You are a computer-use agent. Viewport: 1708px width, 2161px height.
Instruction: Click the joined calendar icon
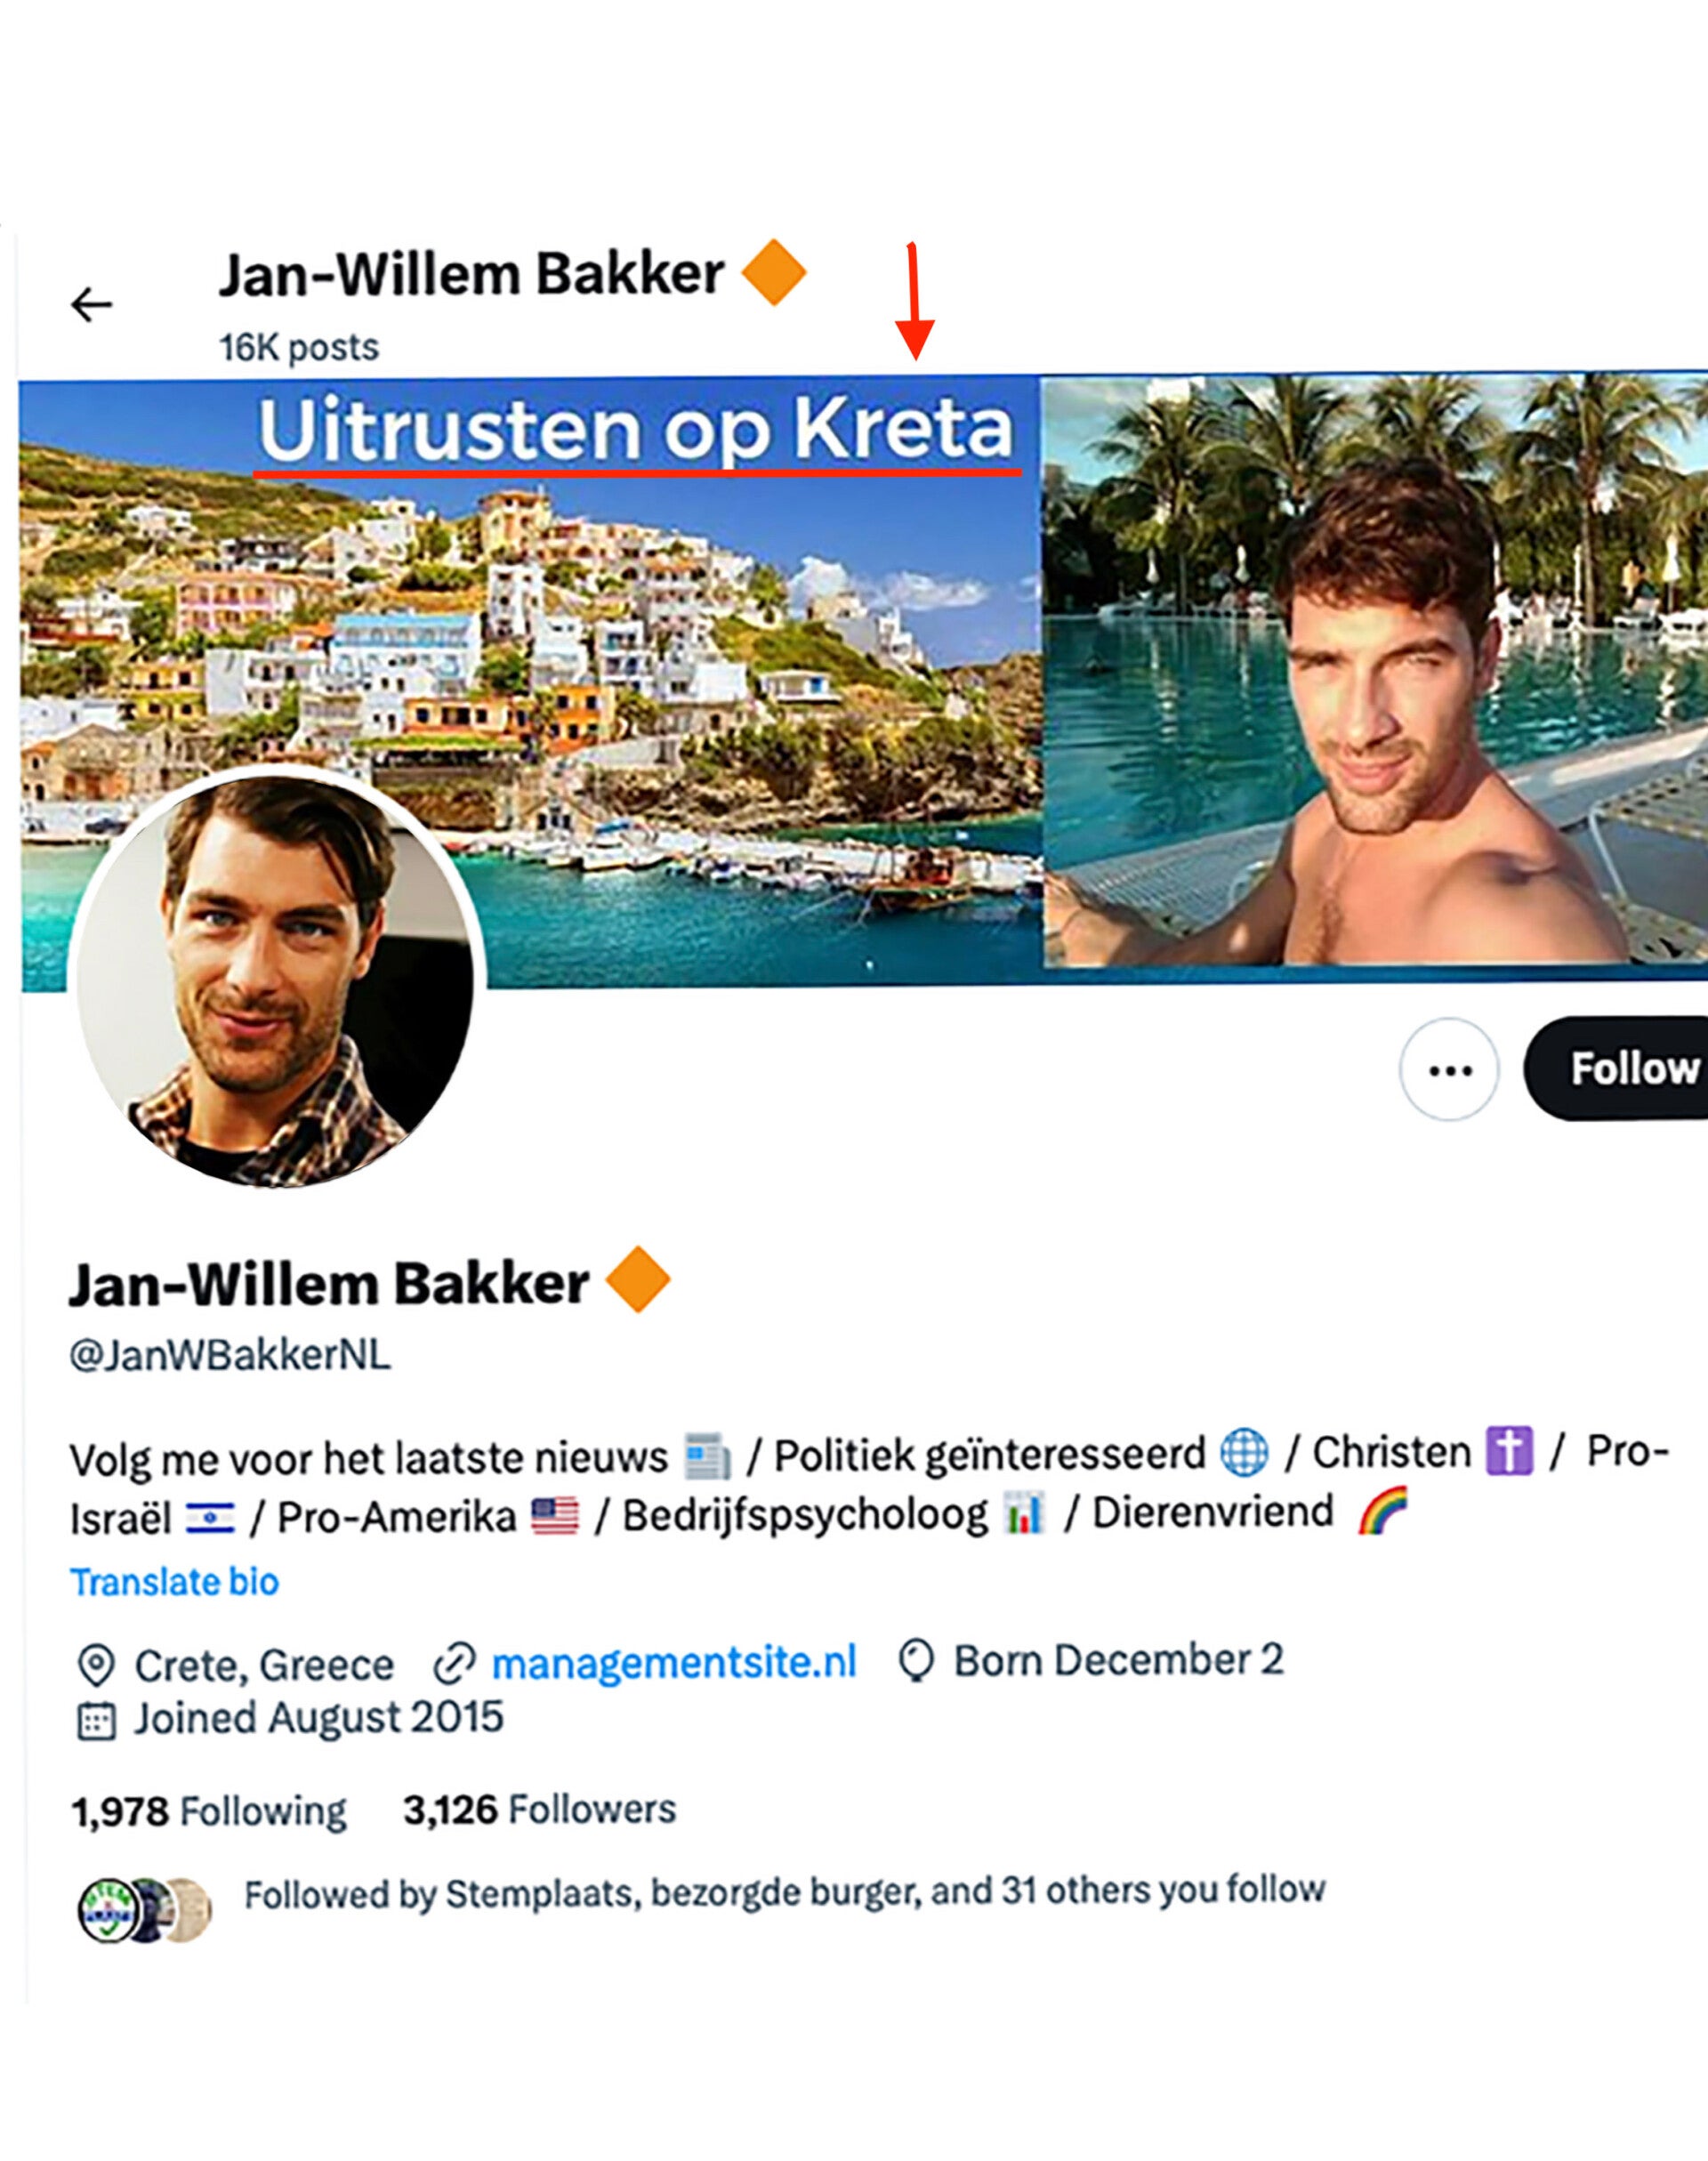click(x=96, y=1721)
